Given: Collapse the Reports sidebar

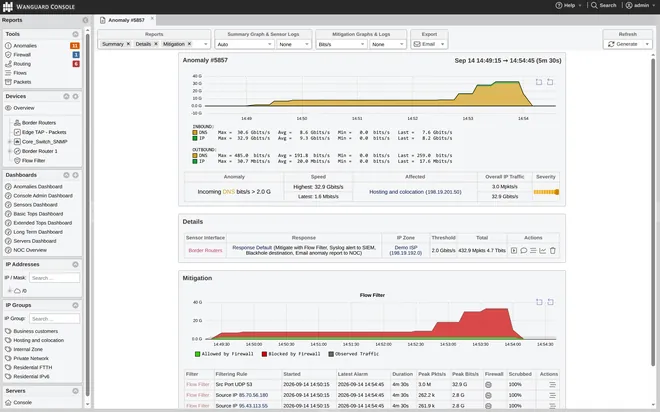Looking at the screenshot, I should 85,20.
